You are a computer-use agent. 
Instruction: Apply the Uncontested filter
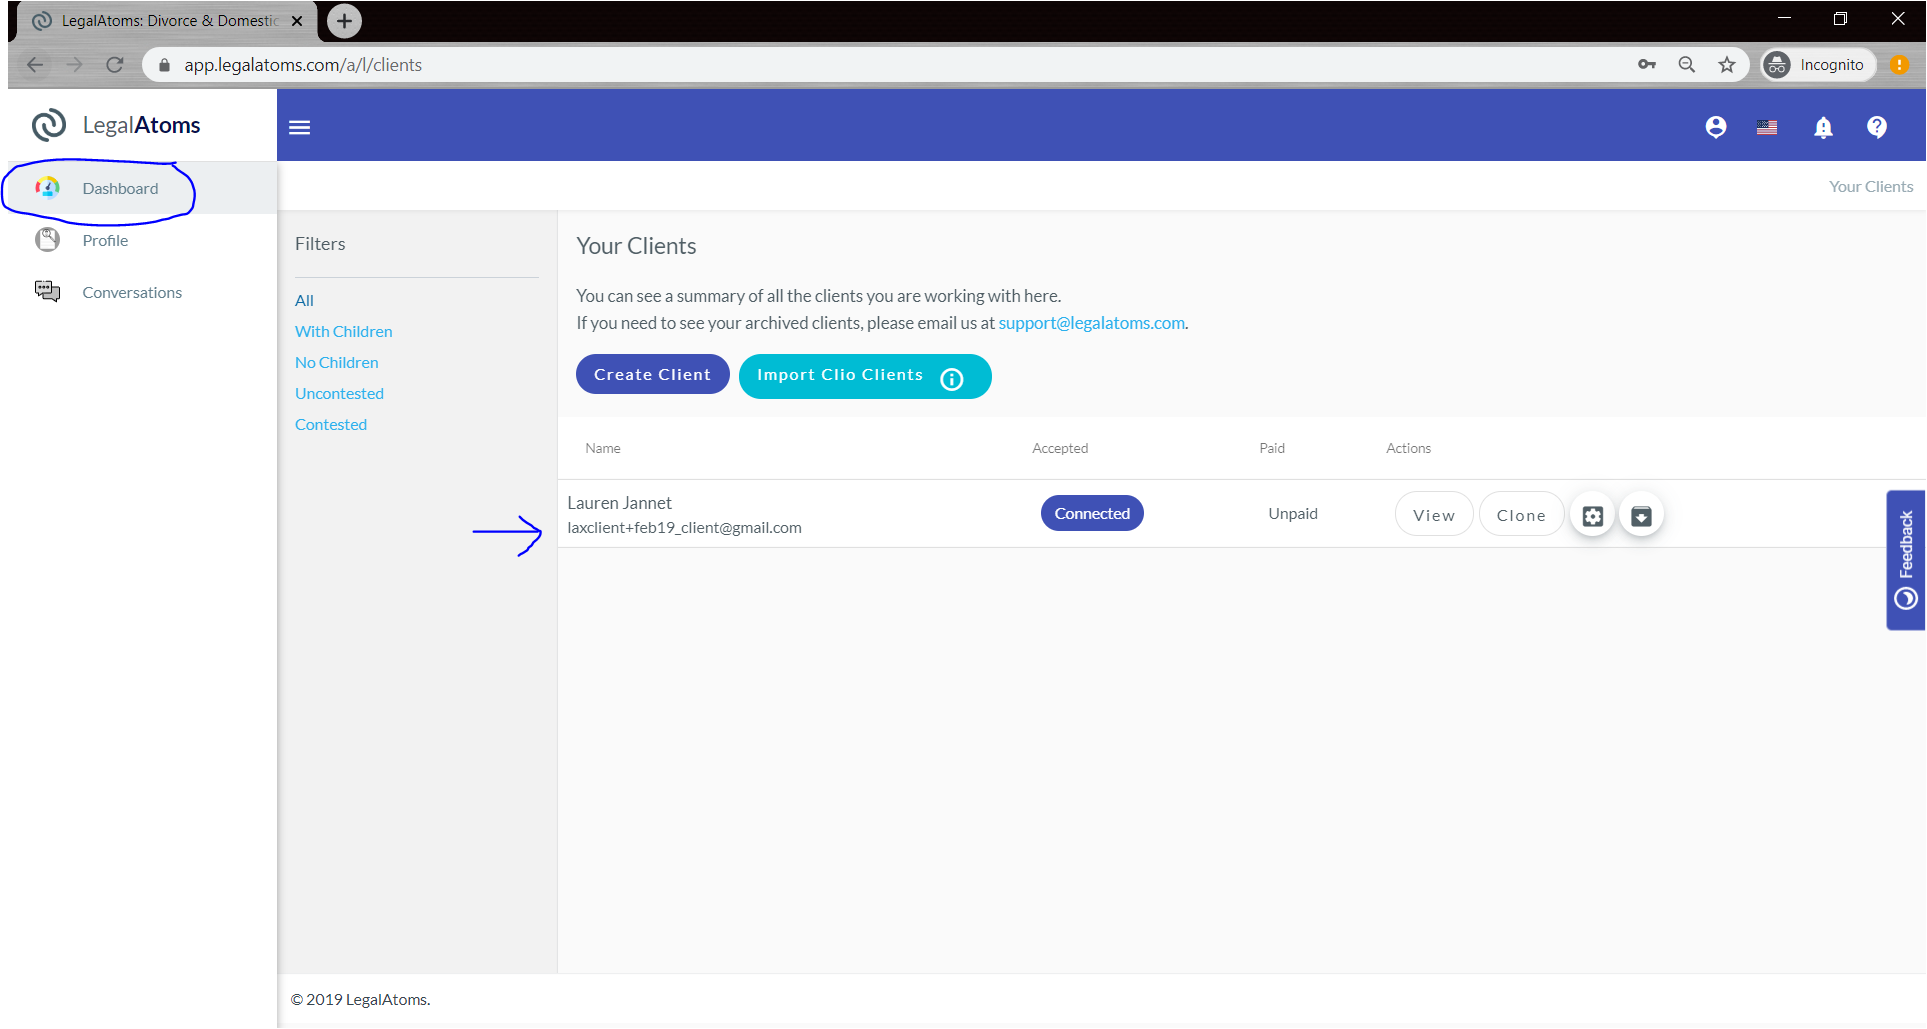pyautogui.click(x=339, y=393)
